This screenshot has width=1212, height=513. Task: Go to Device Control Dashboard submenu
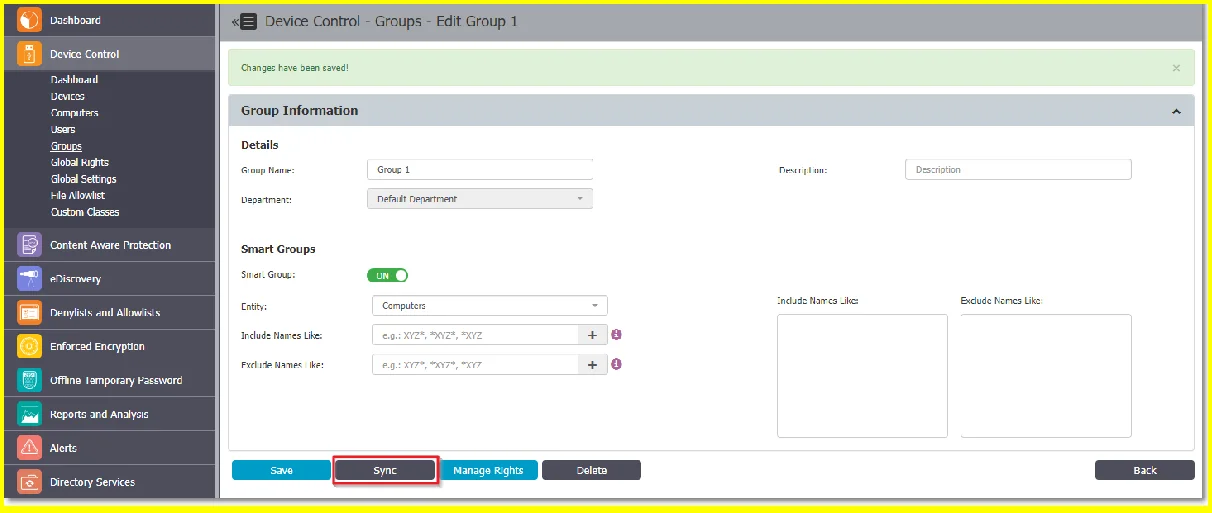tap(74, 80)
